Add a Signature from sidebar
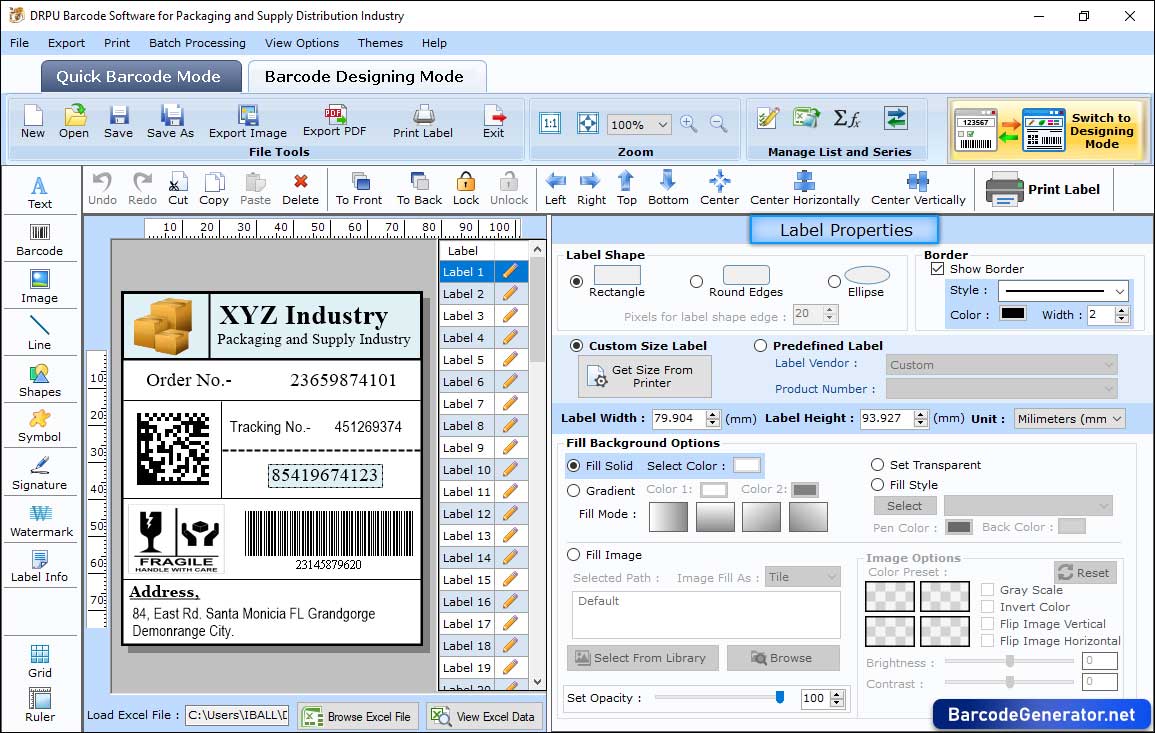Image resolution: width=1155 pixels, height=733 pixels. 40,473
